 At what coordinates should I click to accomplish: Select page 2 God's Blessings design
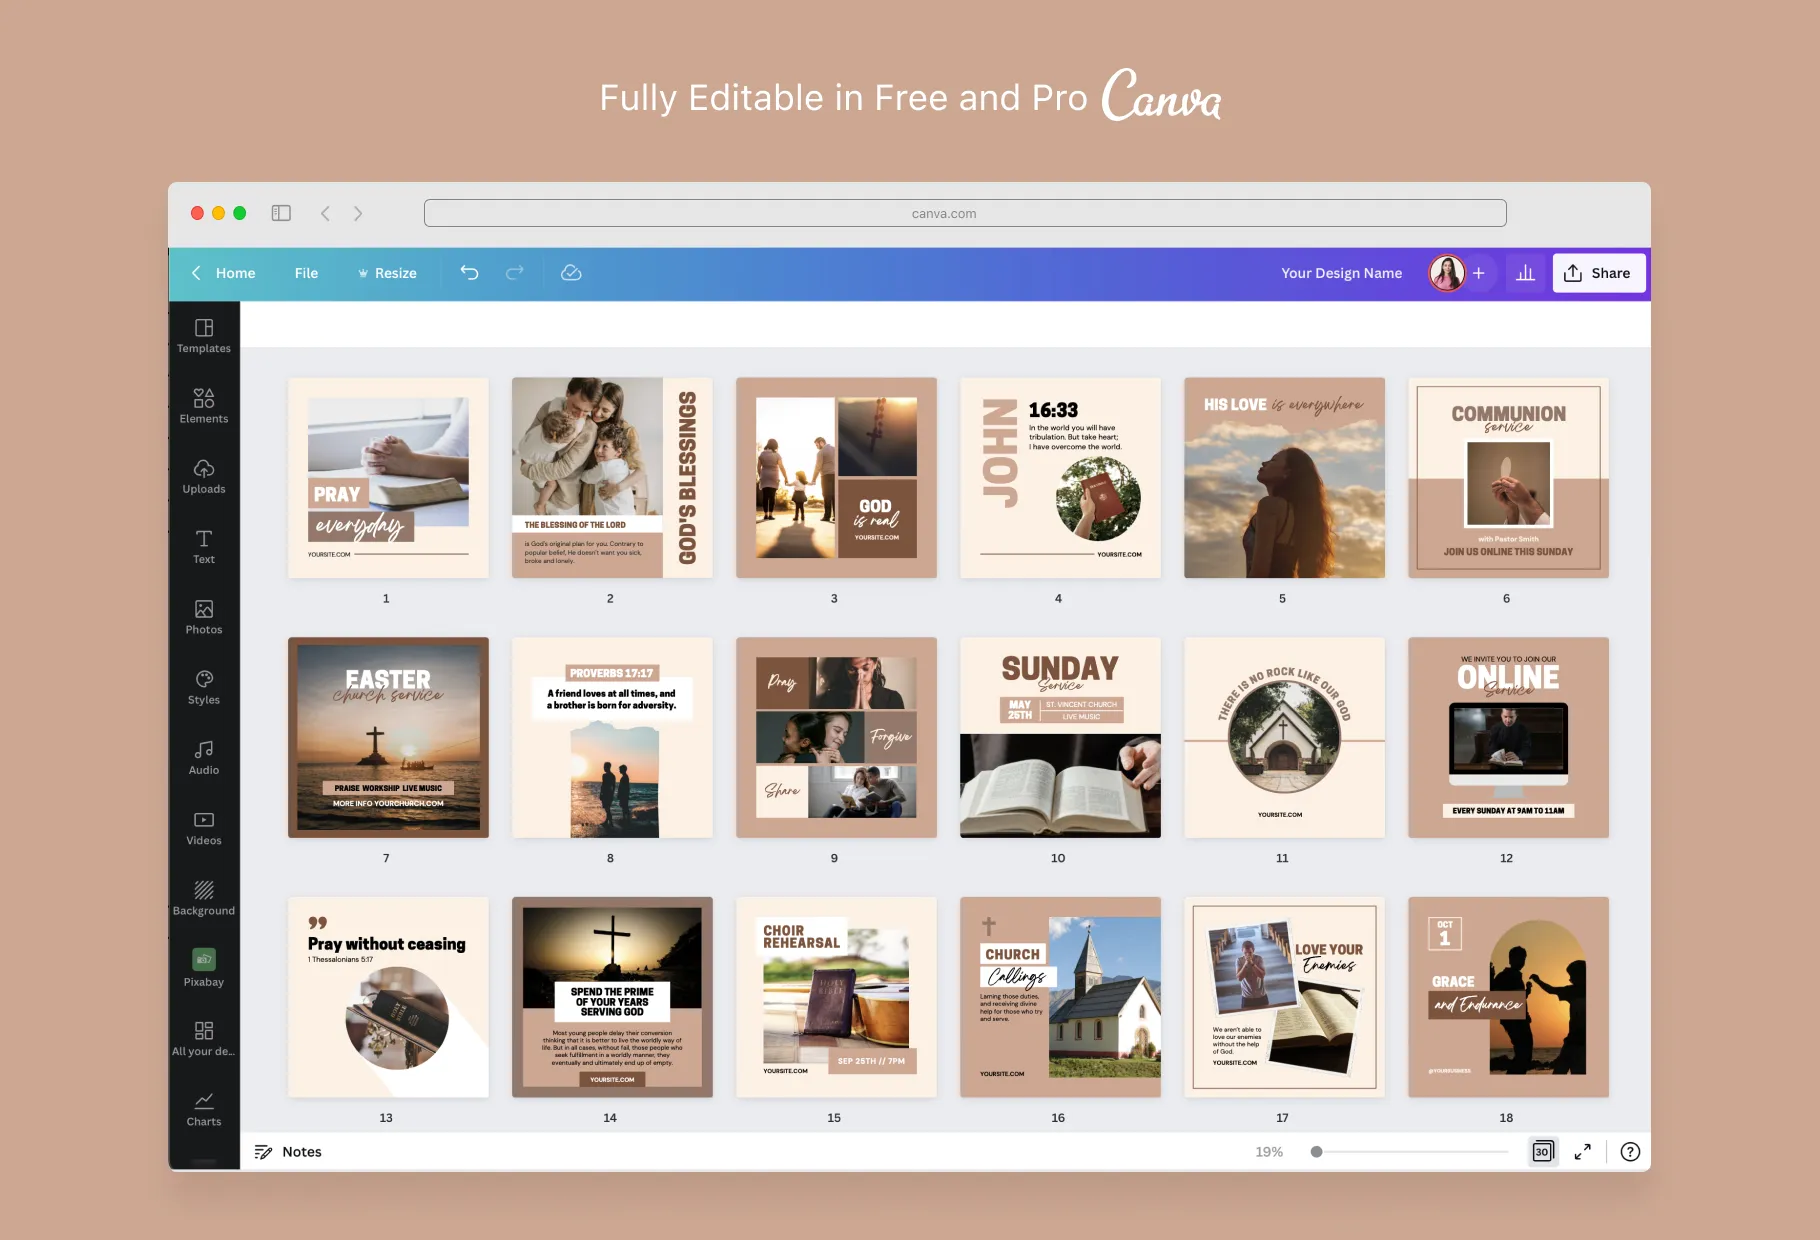(612, 477)
